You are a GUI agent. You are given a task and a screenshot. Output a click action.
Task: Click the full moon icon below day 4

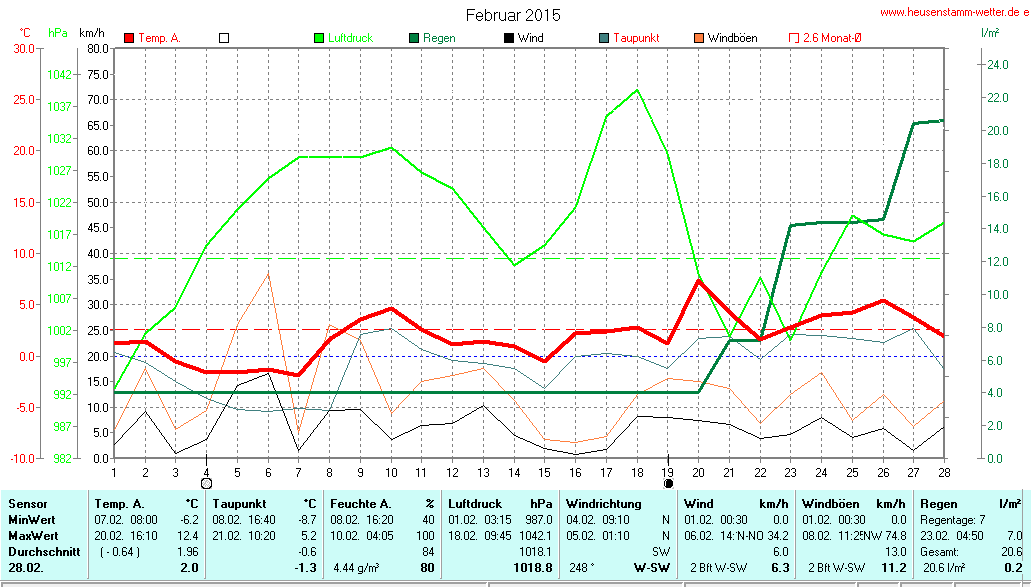tap(206, 483)
